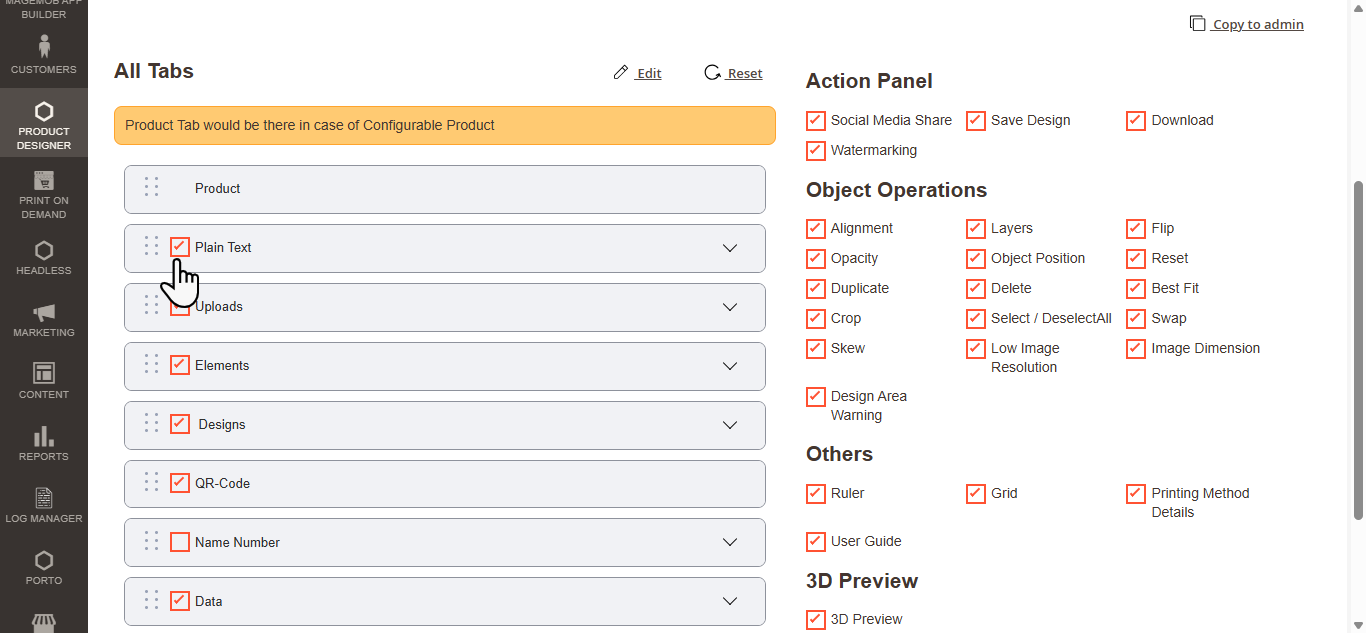Expand the Data tab settings
The height and width of the screenshot is (633, 1366).
[730, 601]
